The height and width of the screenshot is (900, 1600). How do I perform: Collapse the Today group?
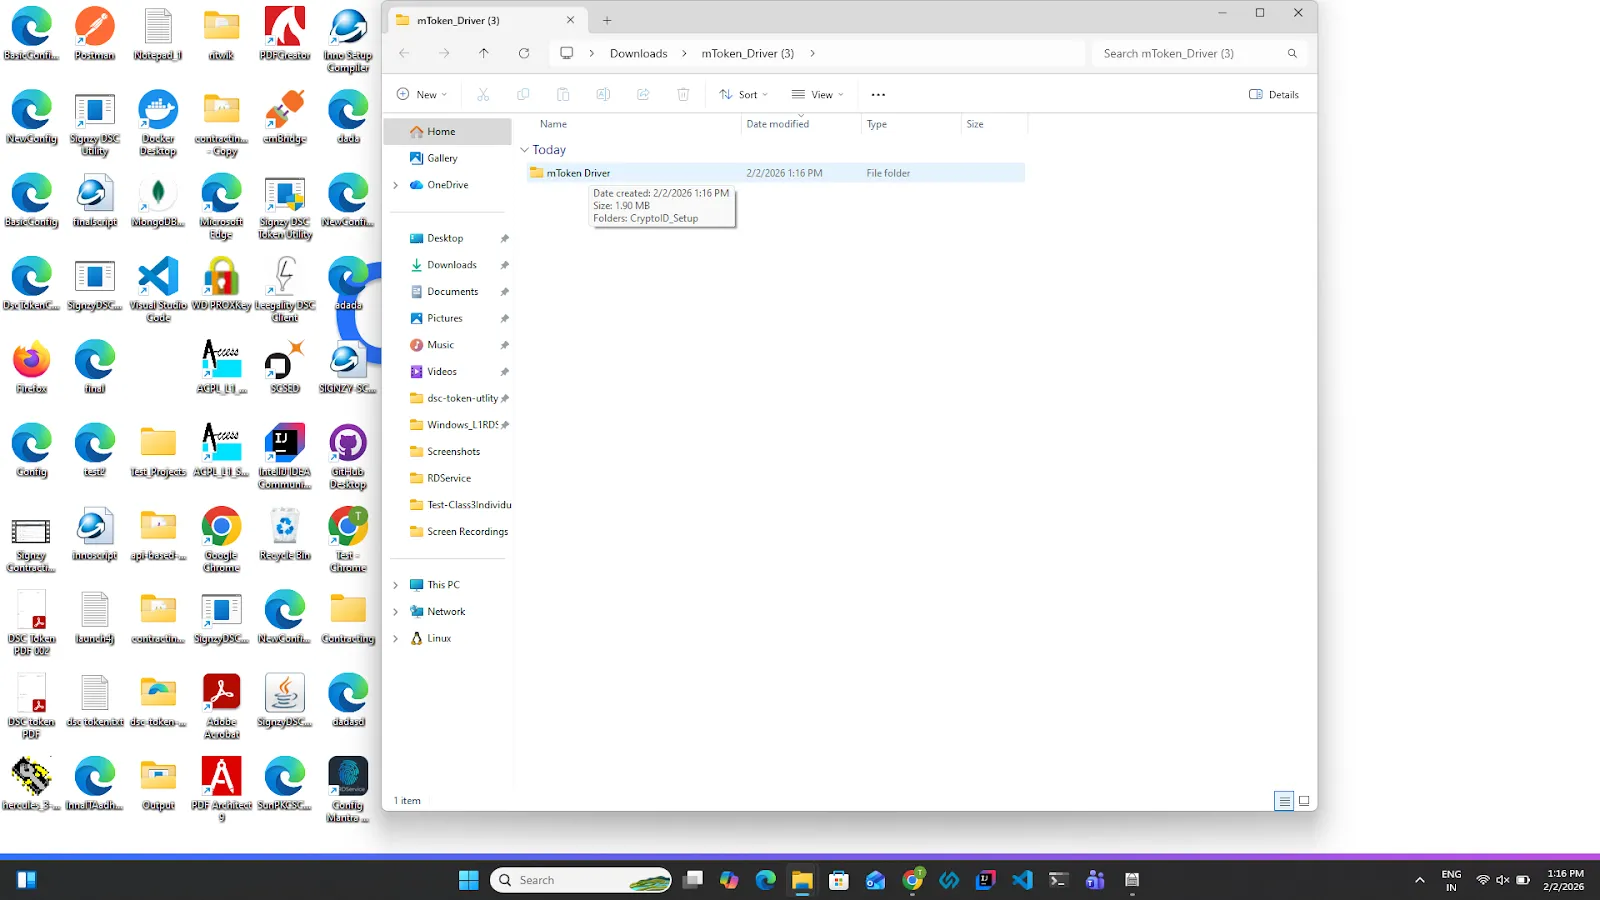(524, 150)
